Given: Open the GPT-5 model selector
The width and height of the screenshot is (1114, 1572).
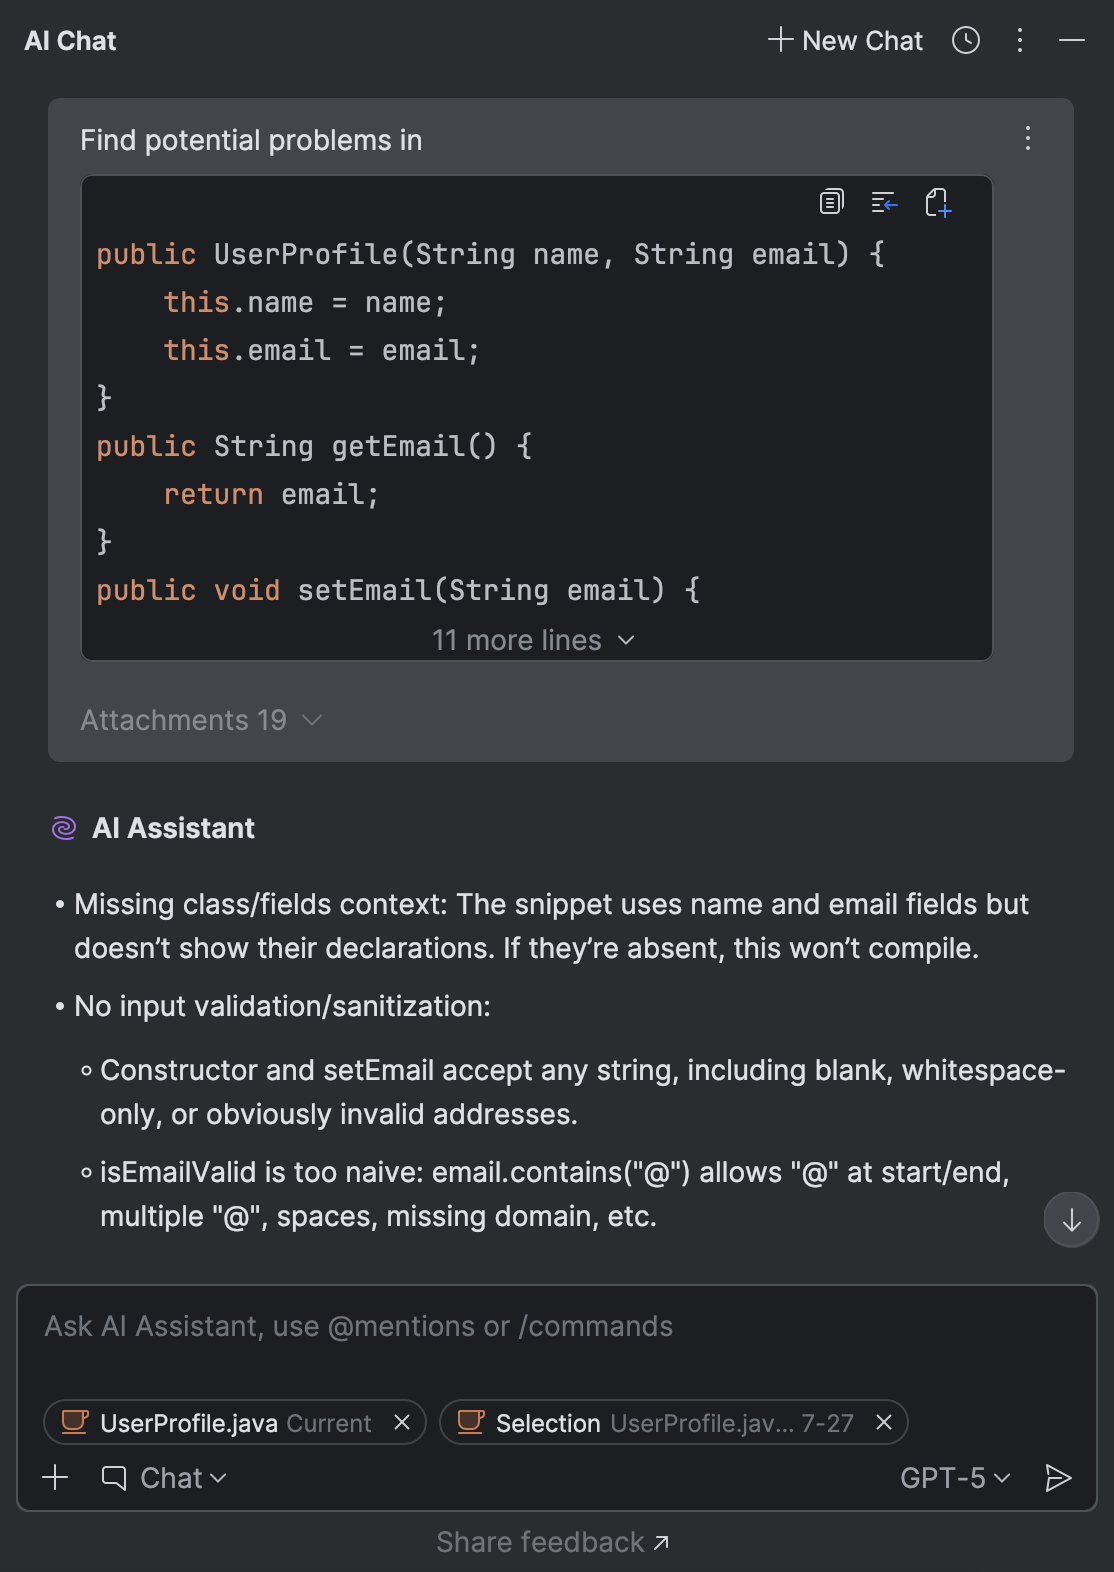Looking at the screenshot, I should point(955,1478).
